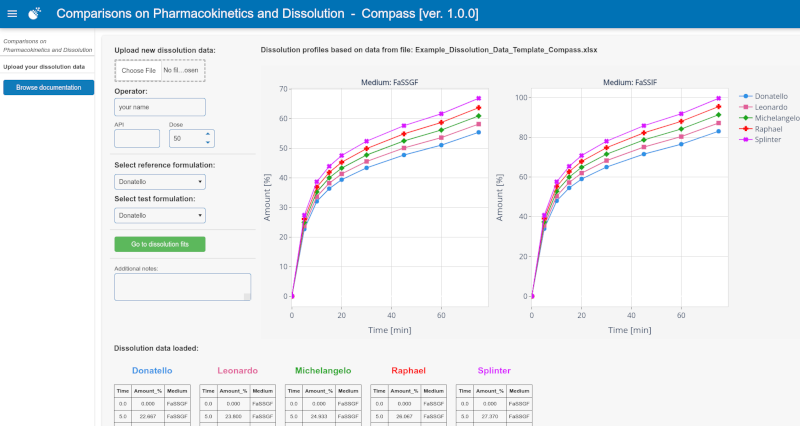This screenshot has width=800, height=426.
Task: Increase the Dose value with up arrow
Action: pos(207,134)
